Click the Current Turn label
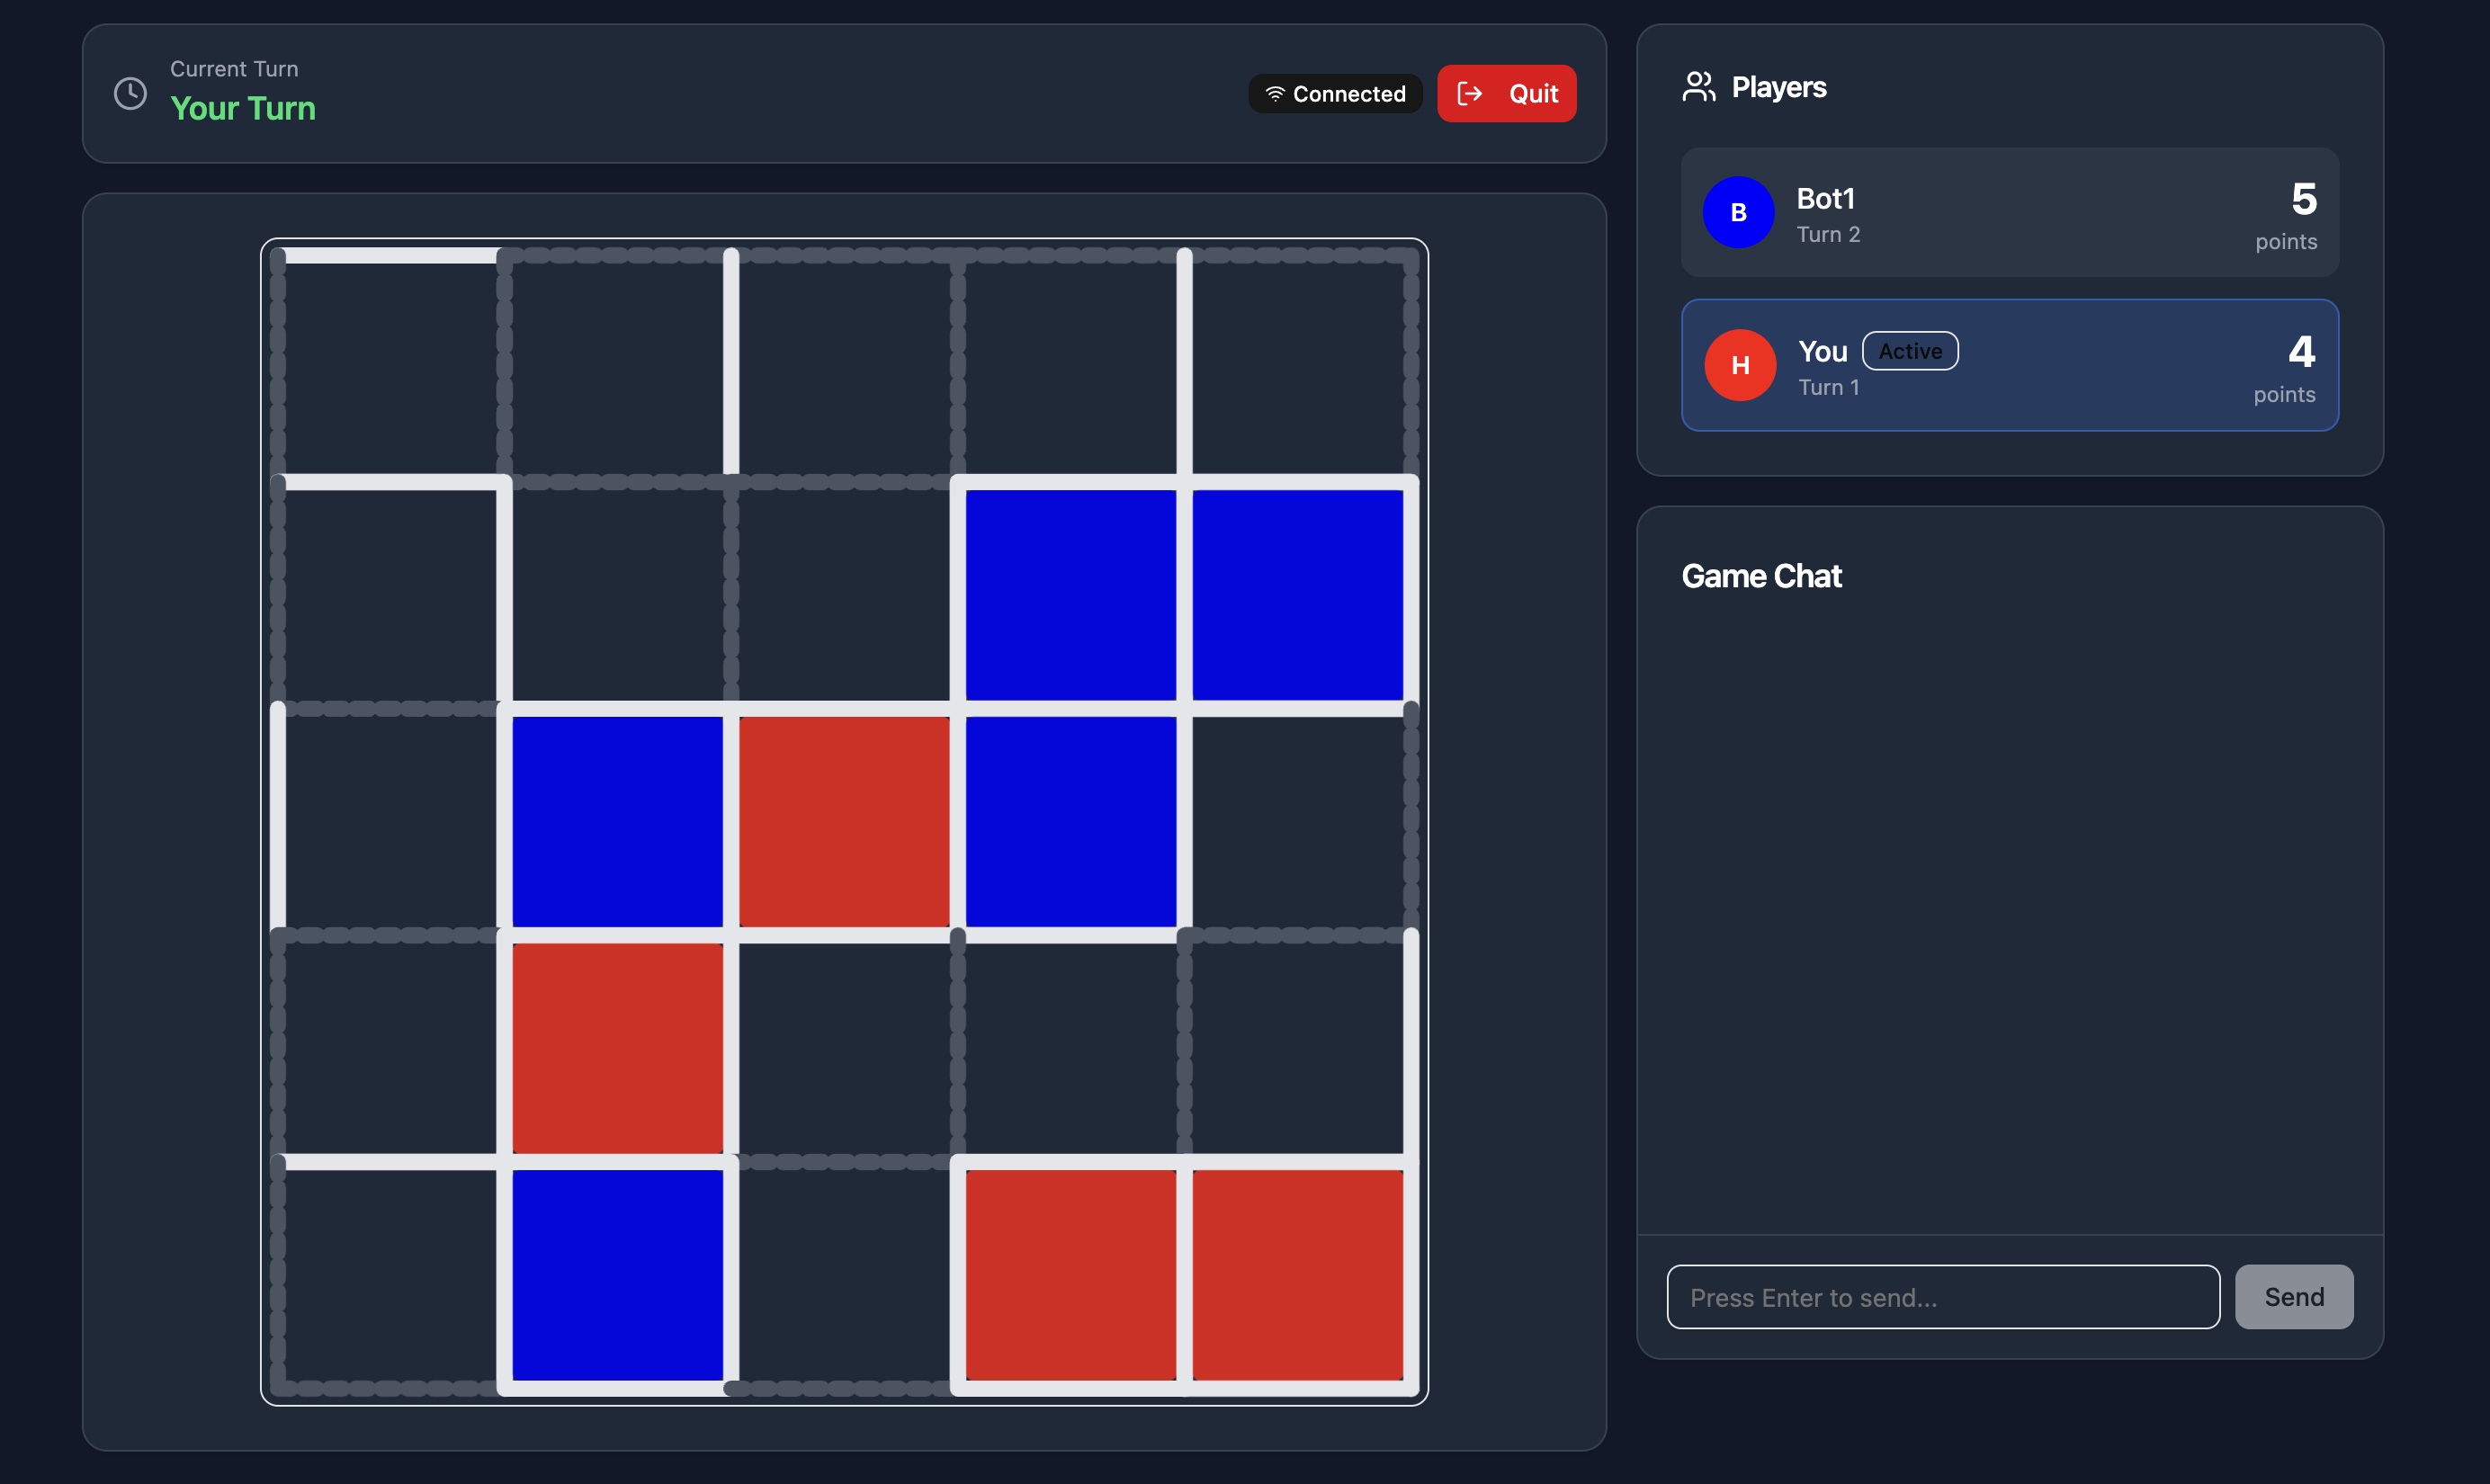The height and width of the screenshot is (1484, 2490). [x=234, y=68]
